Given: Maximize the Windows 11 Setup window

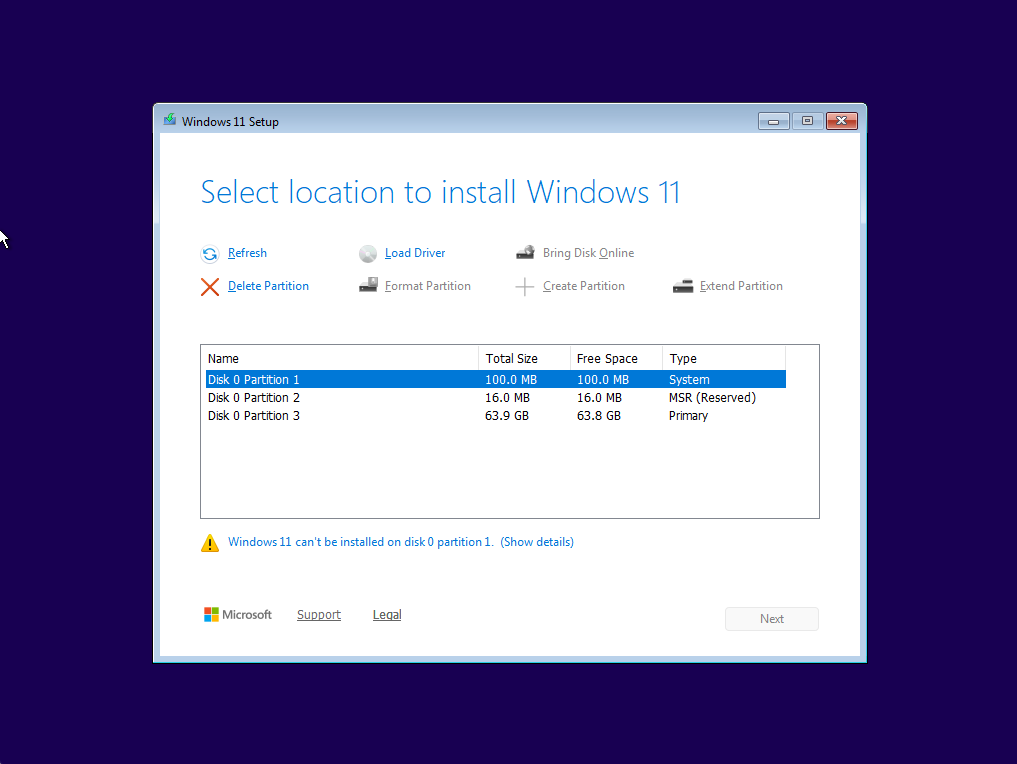Looking at the screenshot, I should tap(808, 121).
